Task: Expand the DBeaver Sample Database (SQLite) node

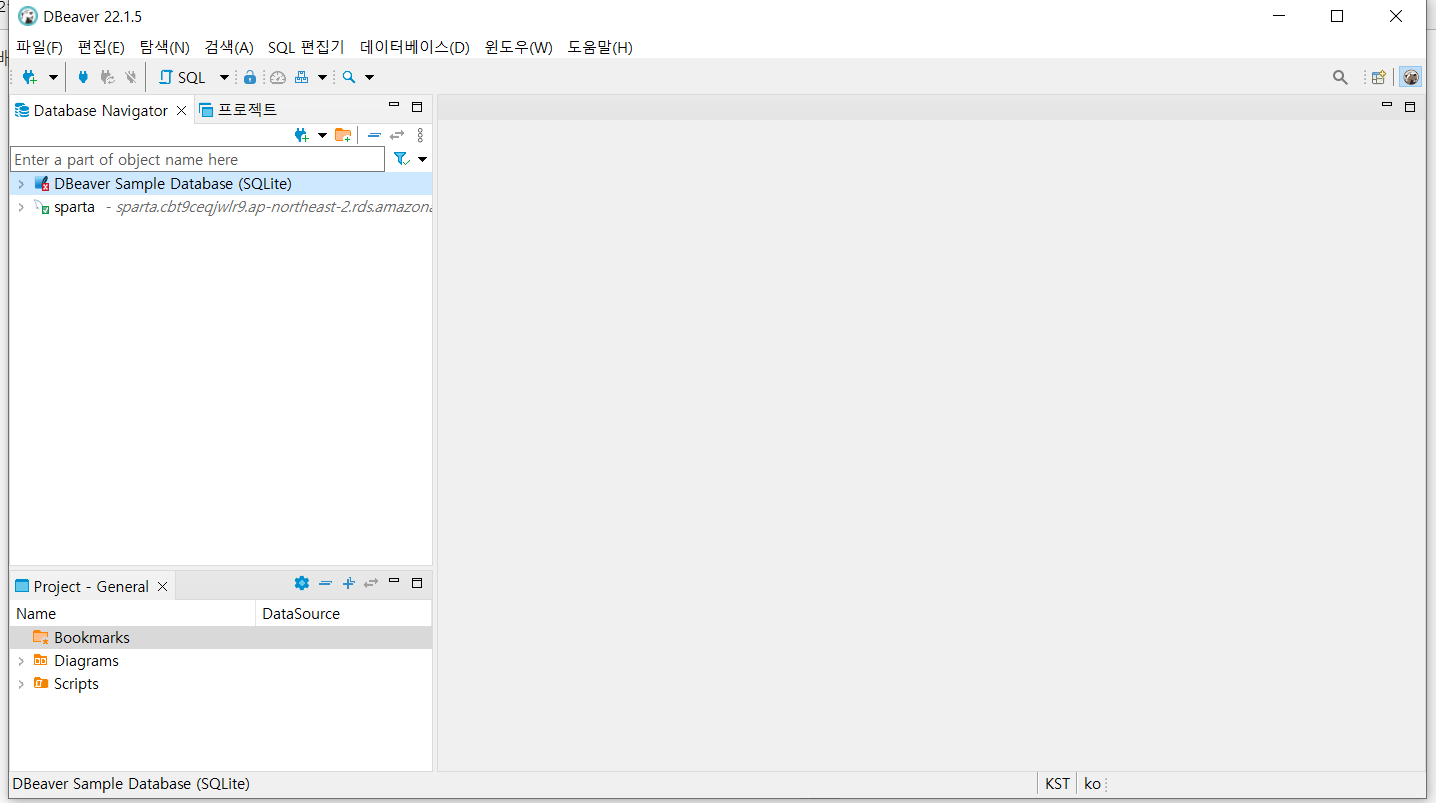Action: click(x=21, y=184)
